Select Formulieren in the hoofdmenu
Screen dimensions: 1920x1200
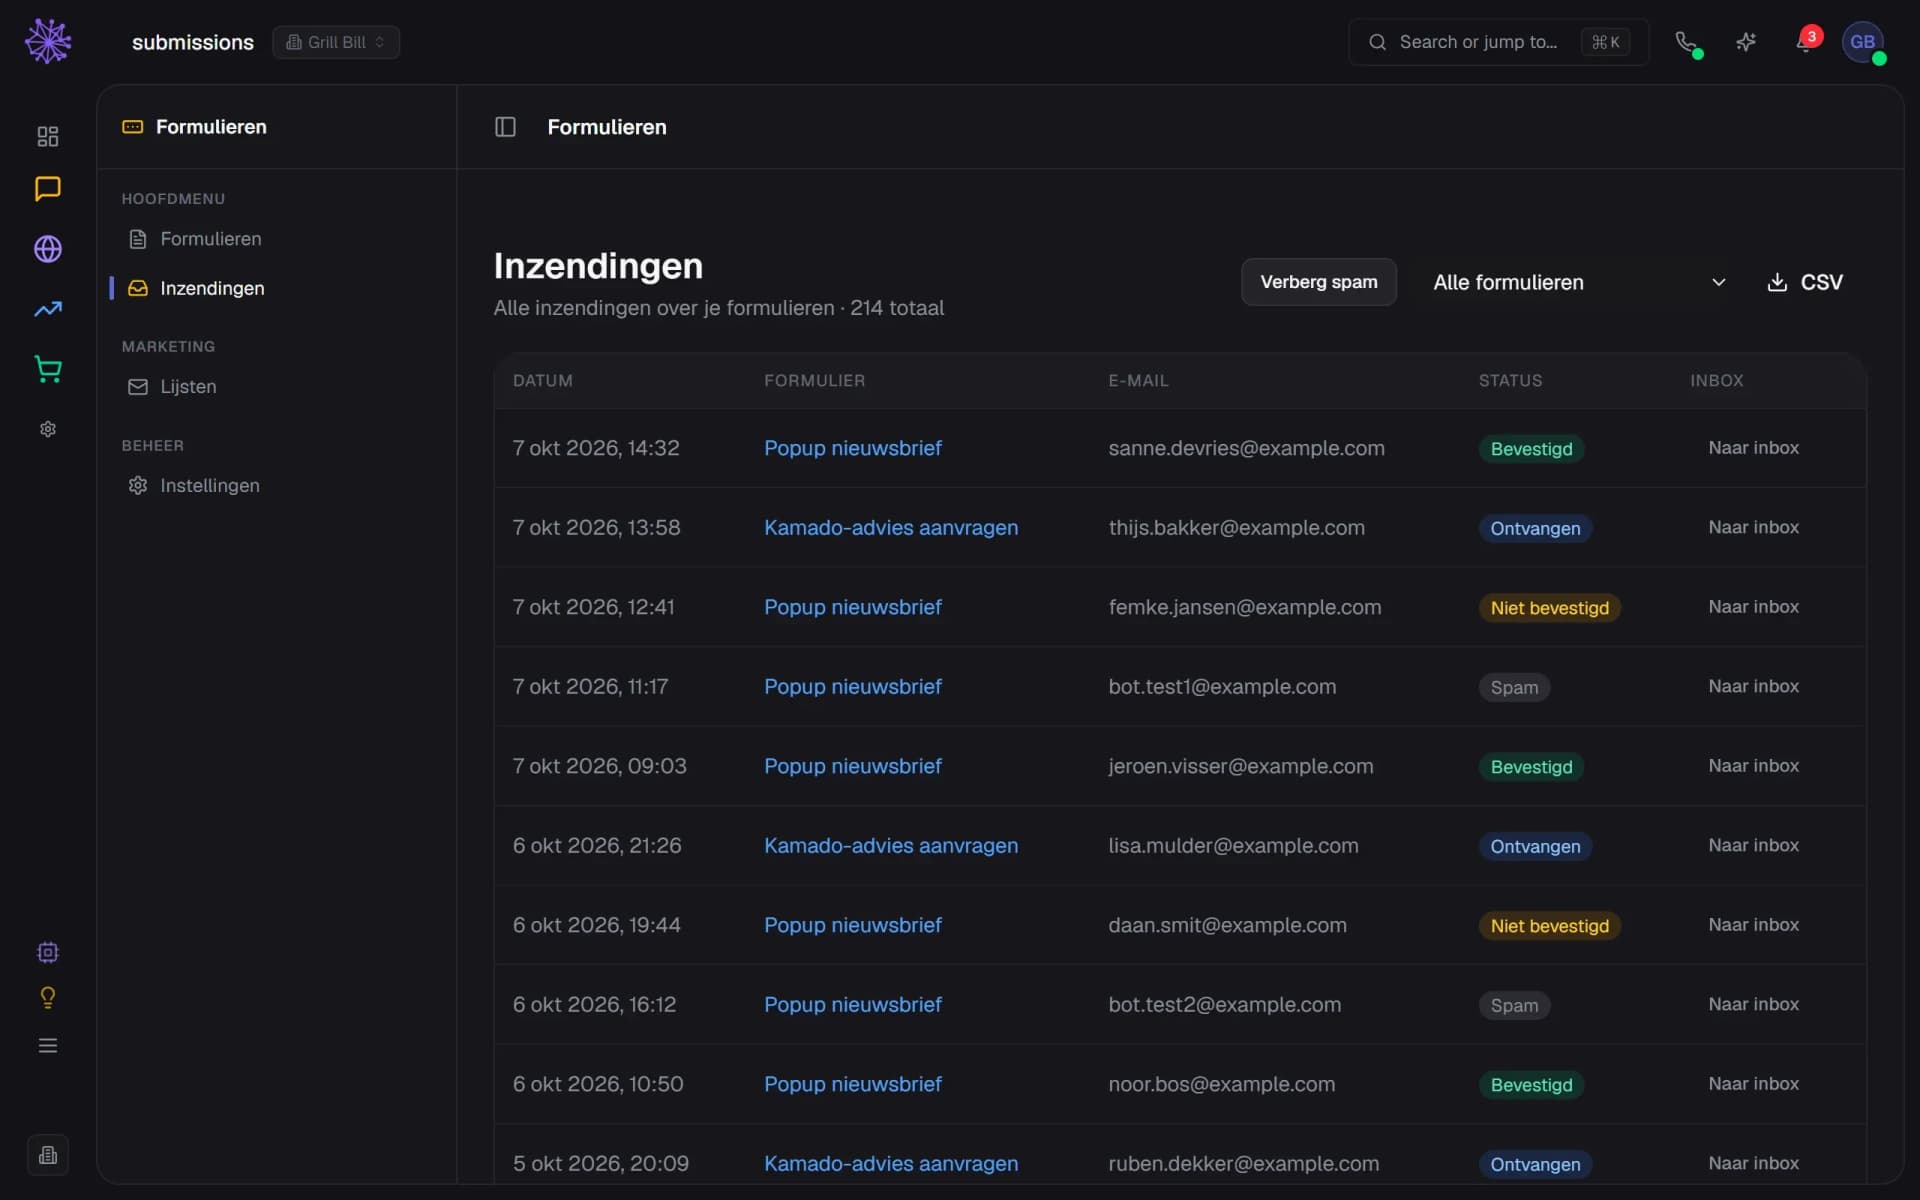pos(210,239)
